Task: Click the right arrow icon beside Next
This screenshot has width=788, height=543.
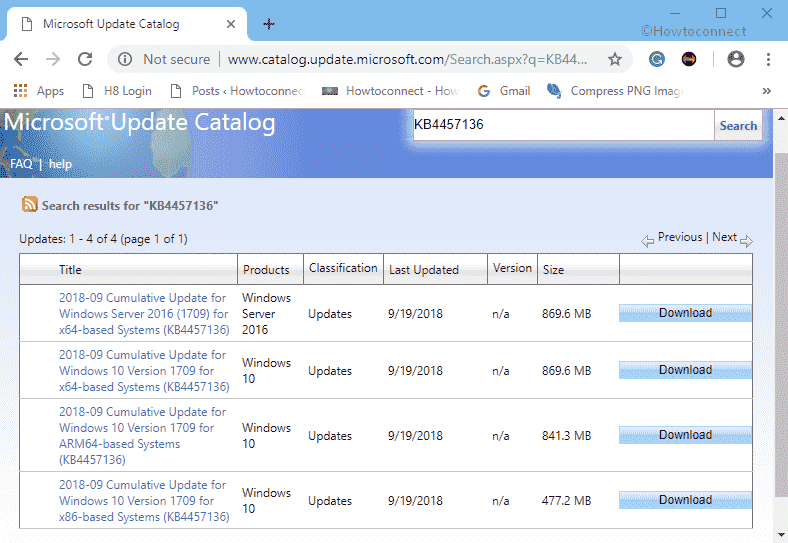Action: click(x=746, y=241)
